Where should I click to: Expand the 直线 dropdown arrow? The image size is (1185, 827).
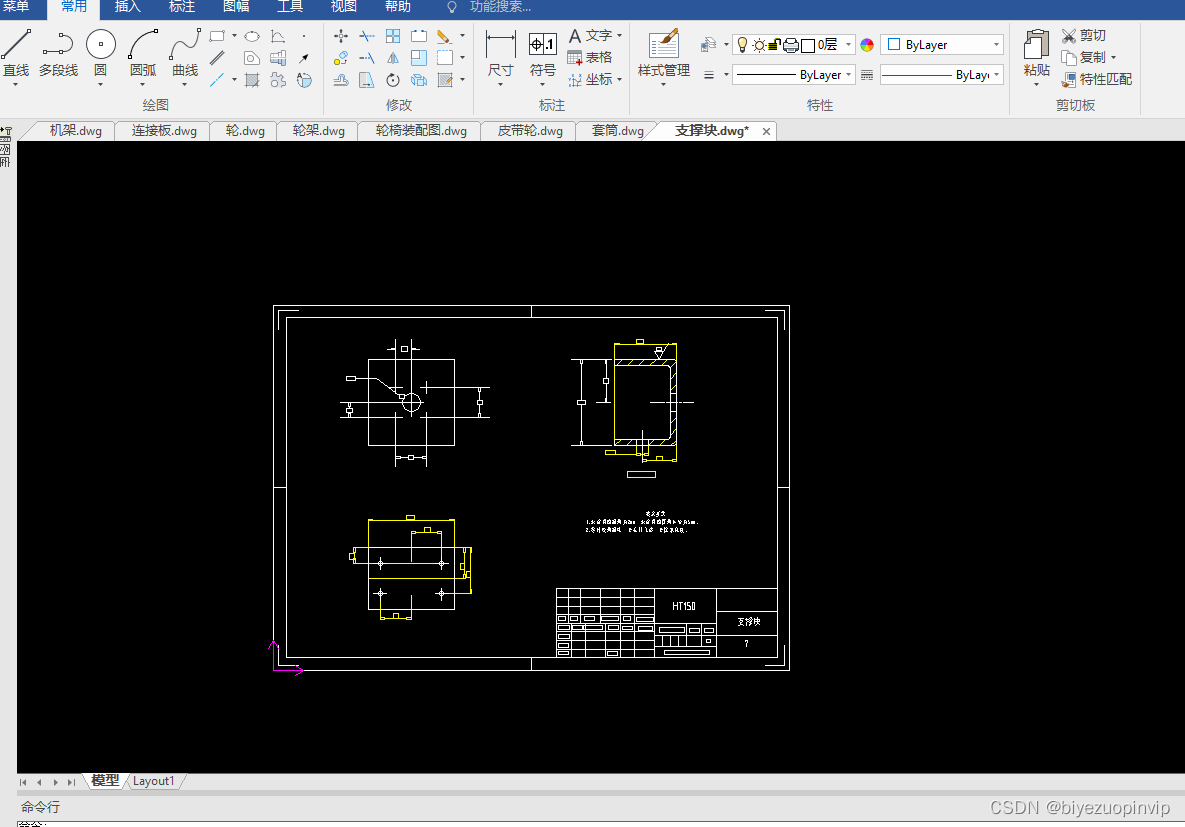[x=15, y=85]
